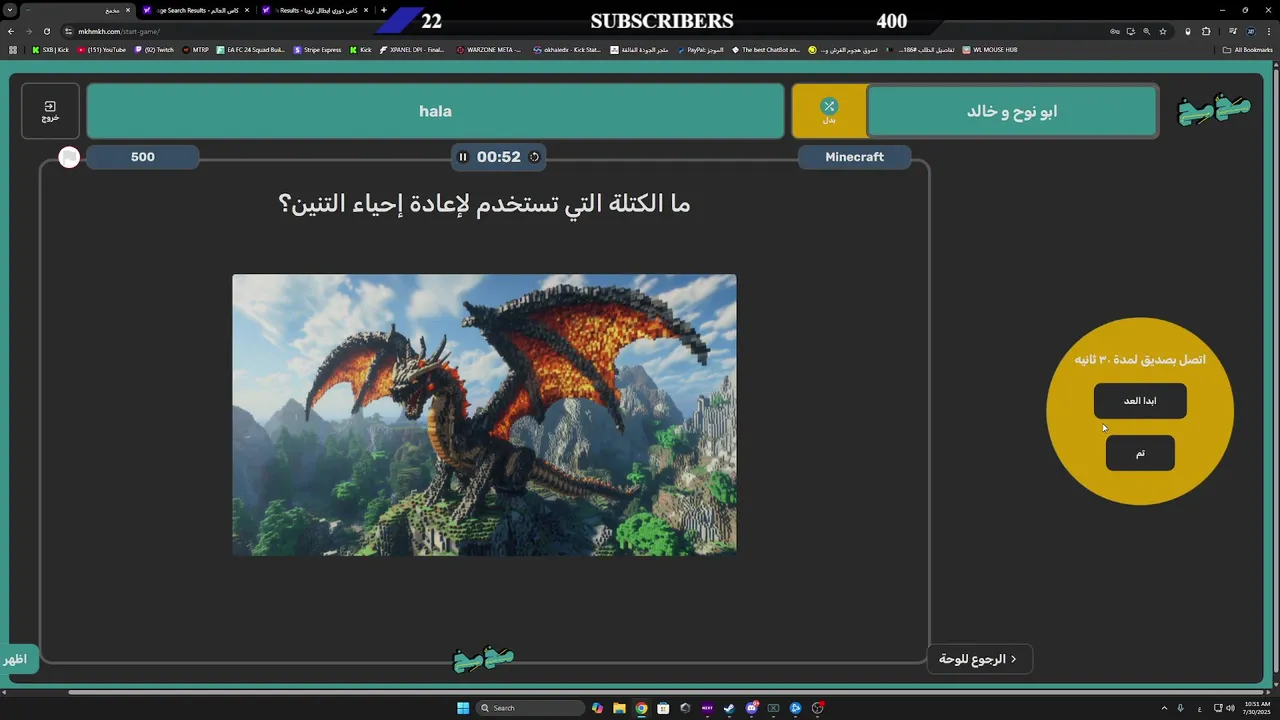Open the best ChatBot bookmark

coord(766,50)
